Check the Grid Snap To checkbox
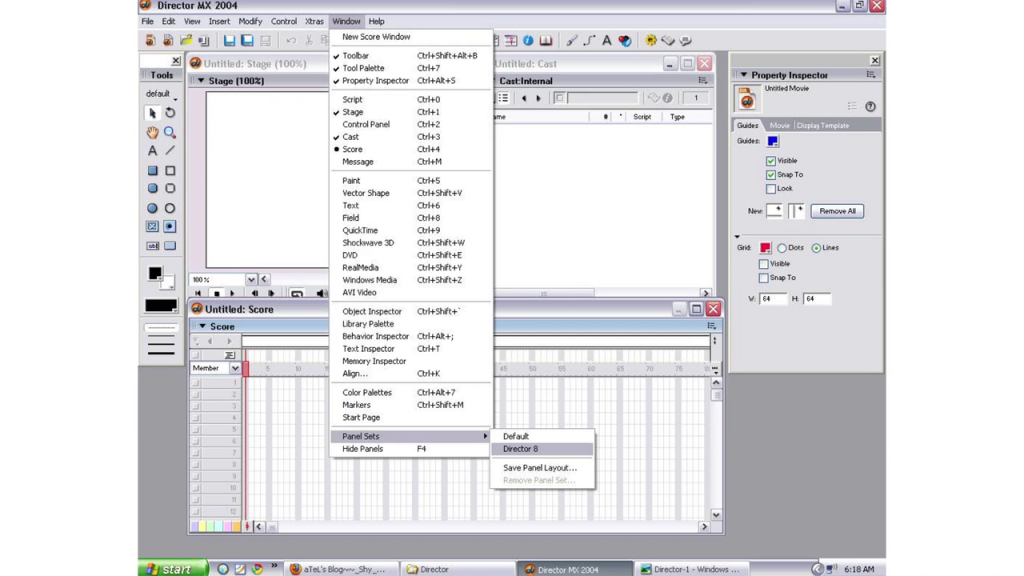1024x576 pixels. [763, 278]
